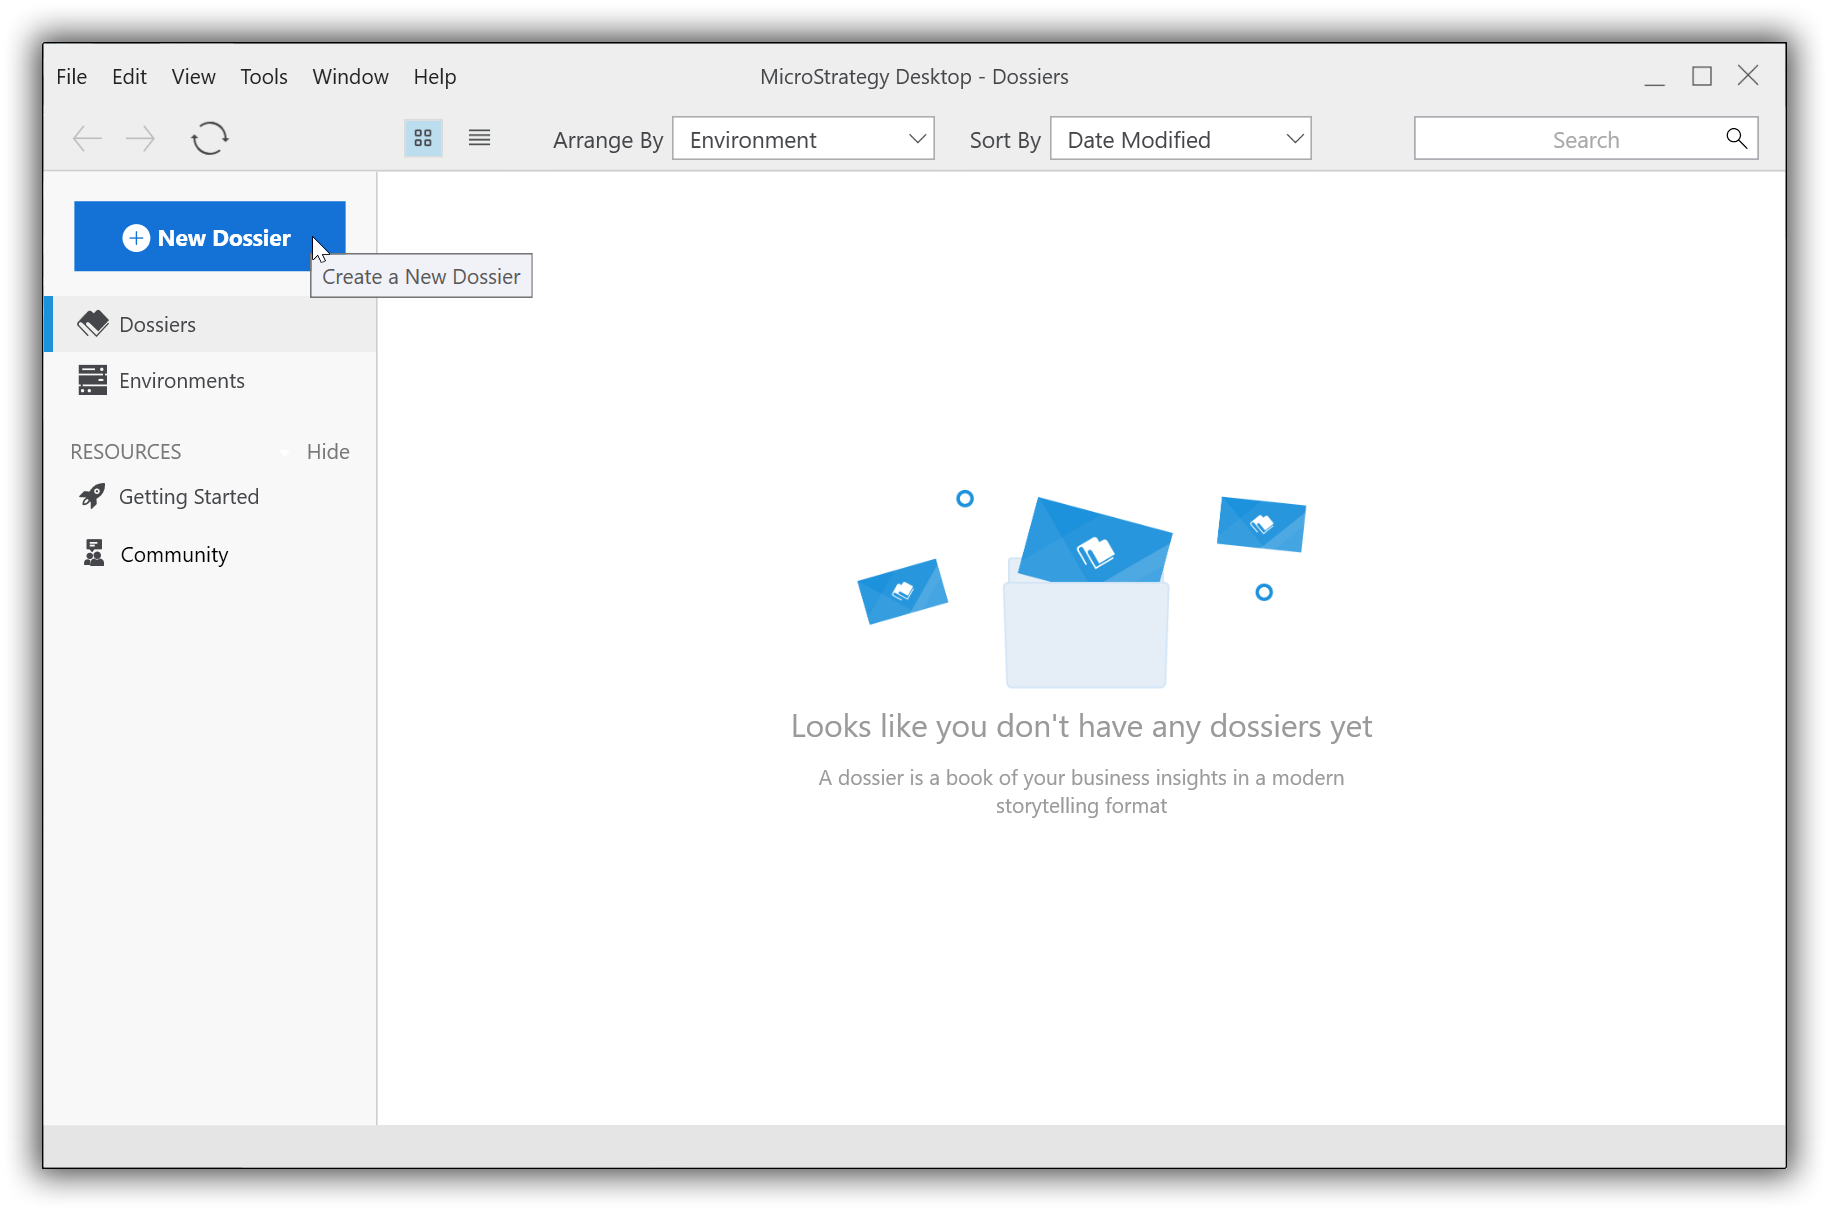Image resolution: width=1829 pixels, height=1211 pixels.
Task: Refresh the dossier list
Action: tap(209, 138)
